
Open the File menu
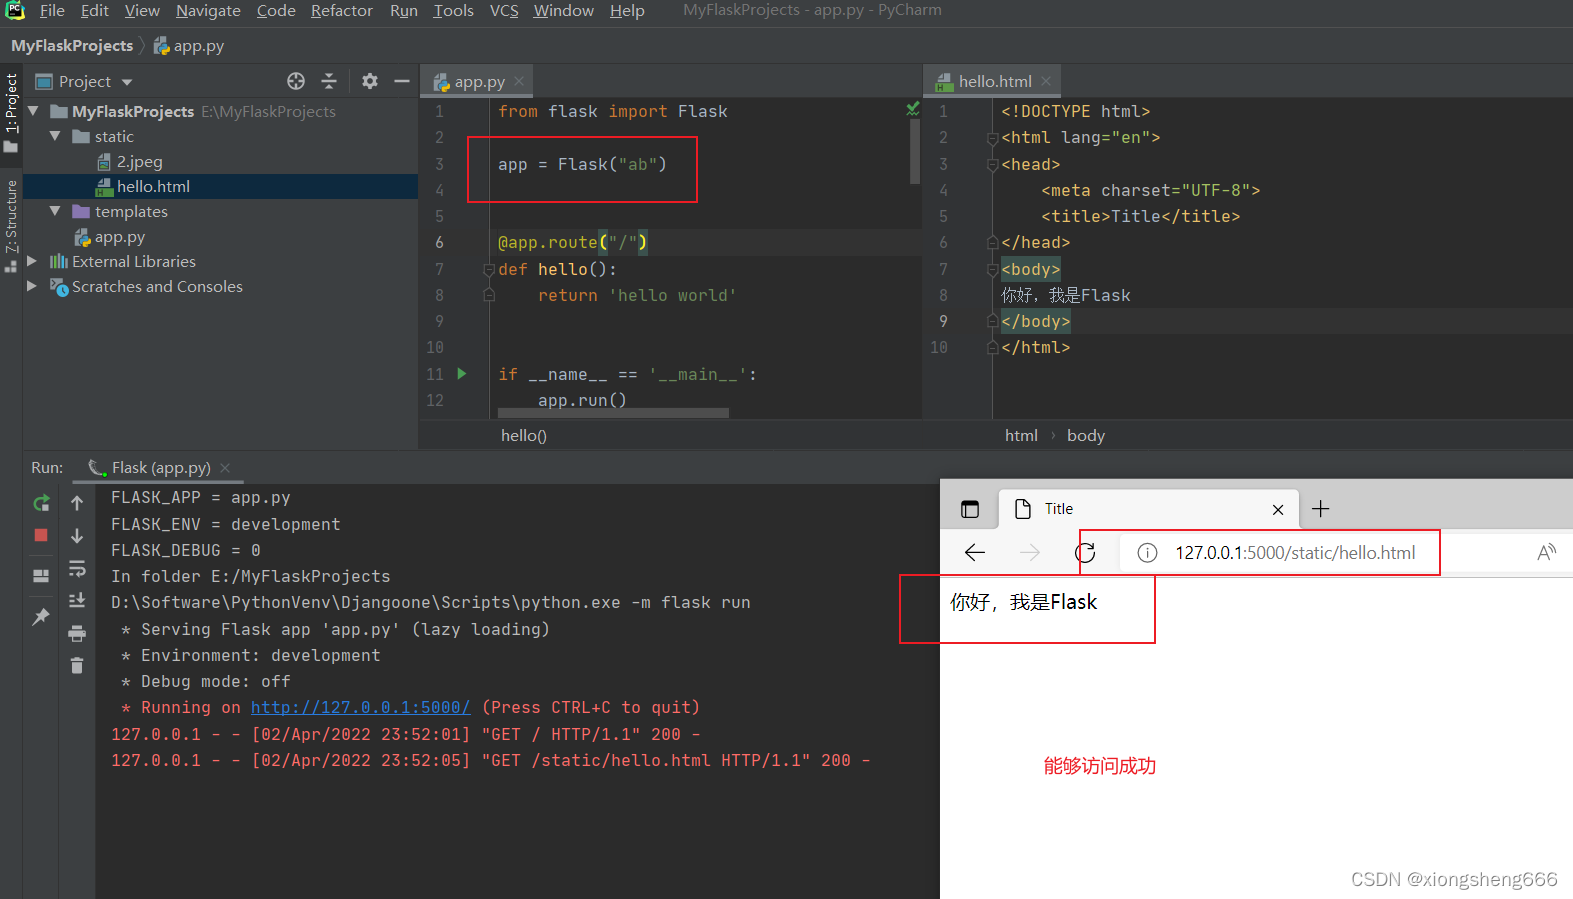[x=52, y=10]
